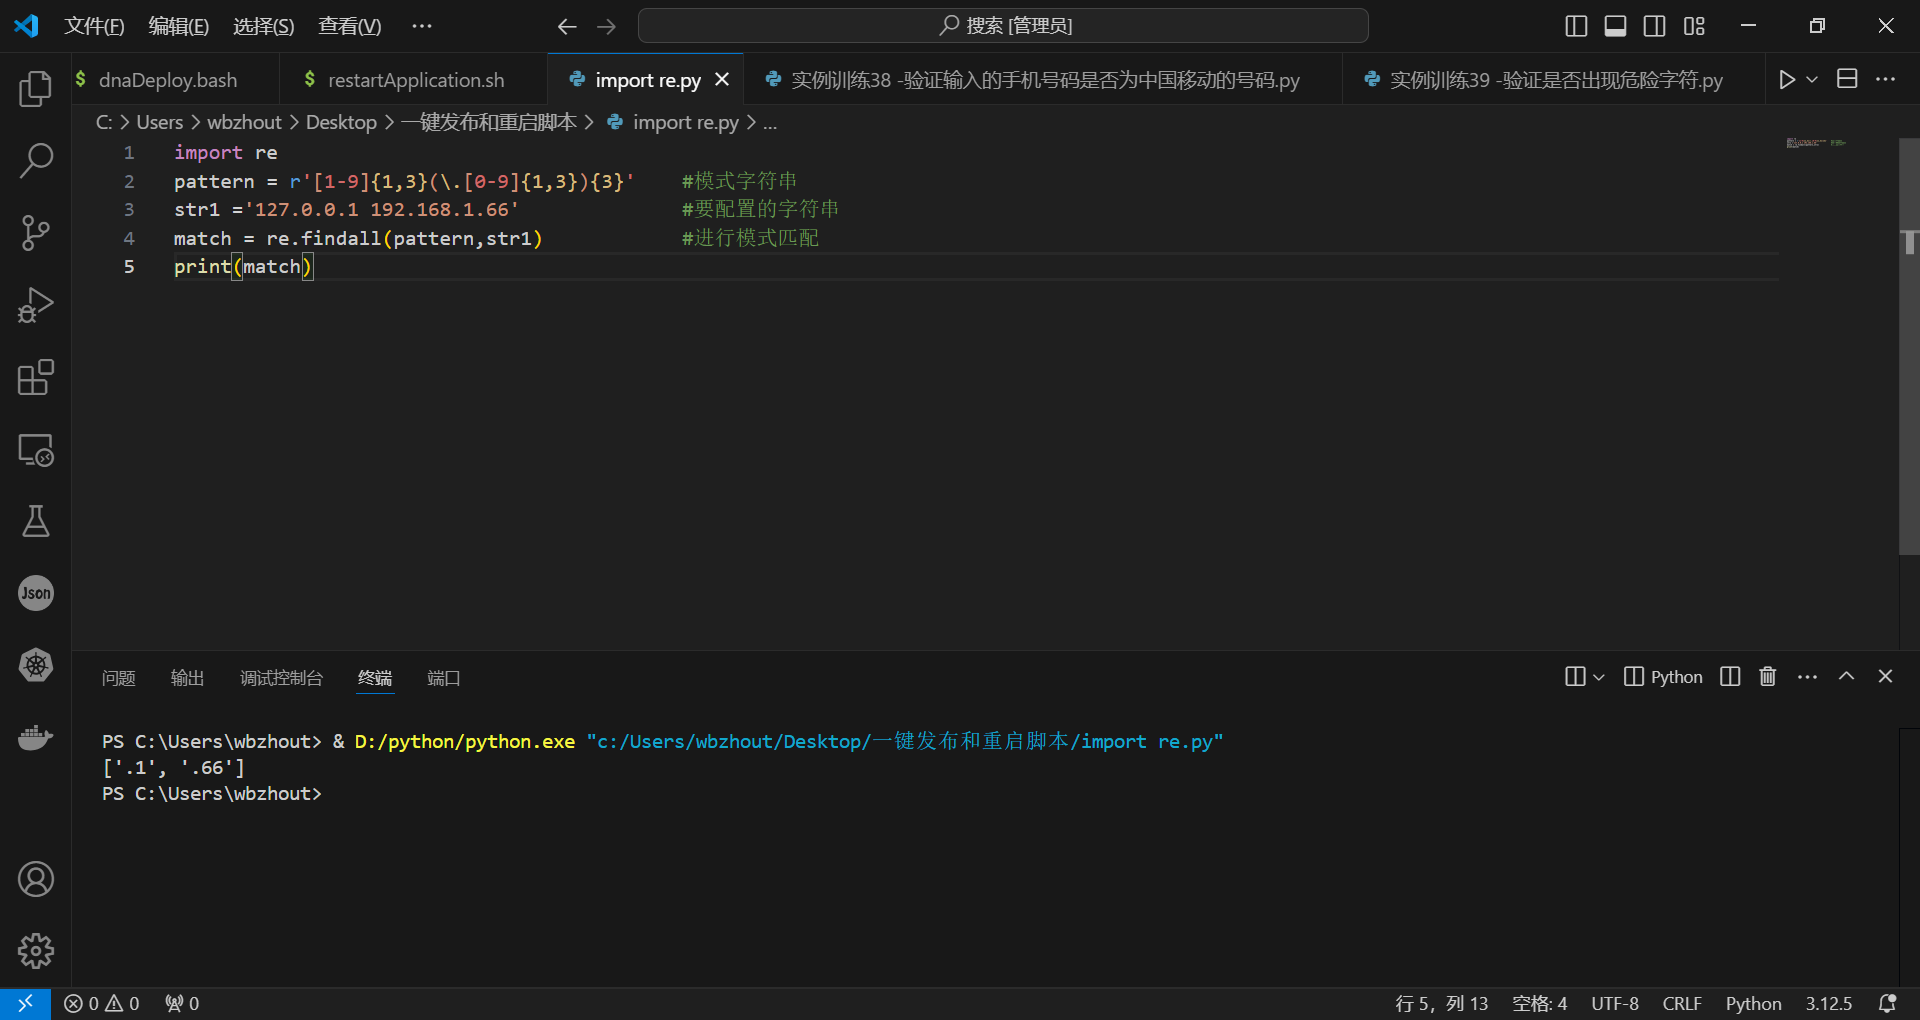Viewport: 1920px width, 1020px height.
Task: Open the Testing flask view
Action: [35, 521]
